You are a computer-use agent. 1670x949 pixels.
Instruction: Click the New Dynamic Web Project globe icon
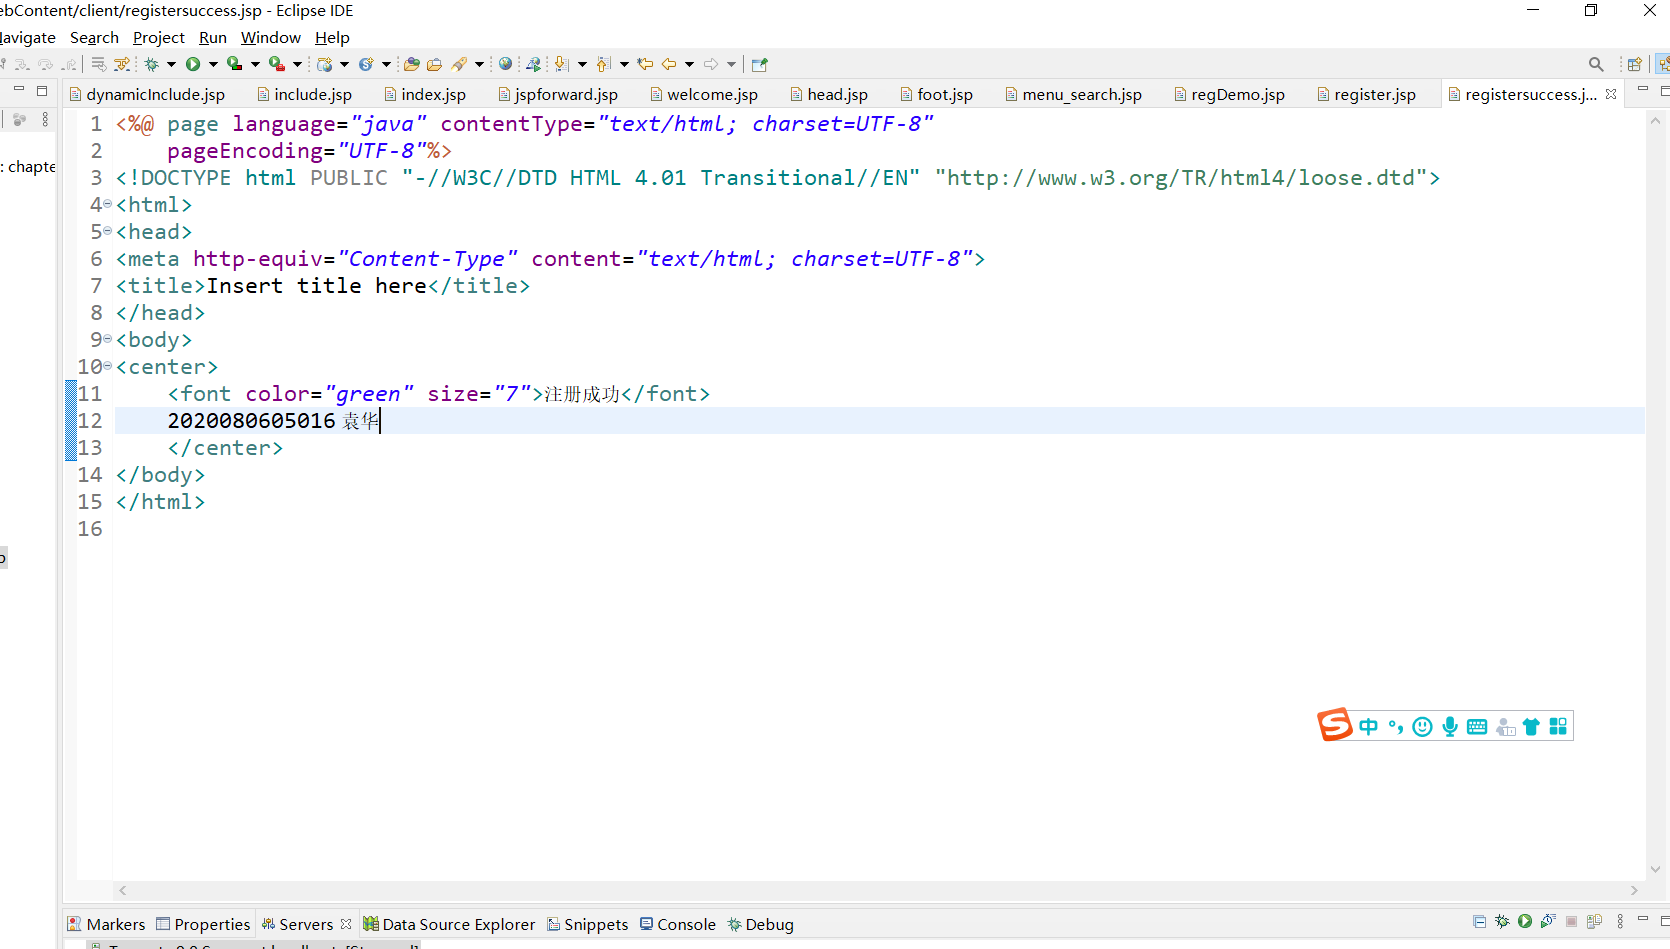coord(324,64)
